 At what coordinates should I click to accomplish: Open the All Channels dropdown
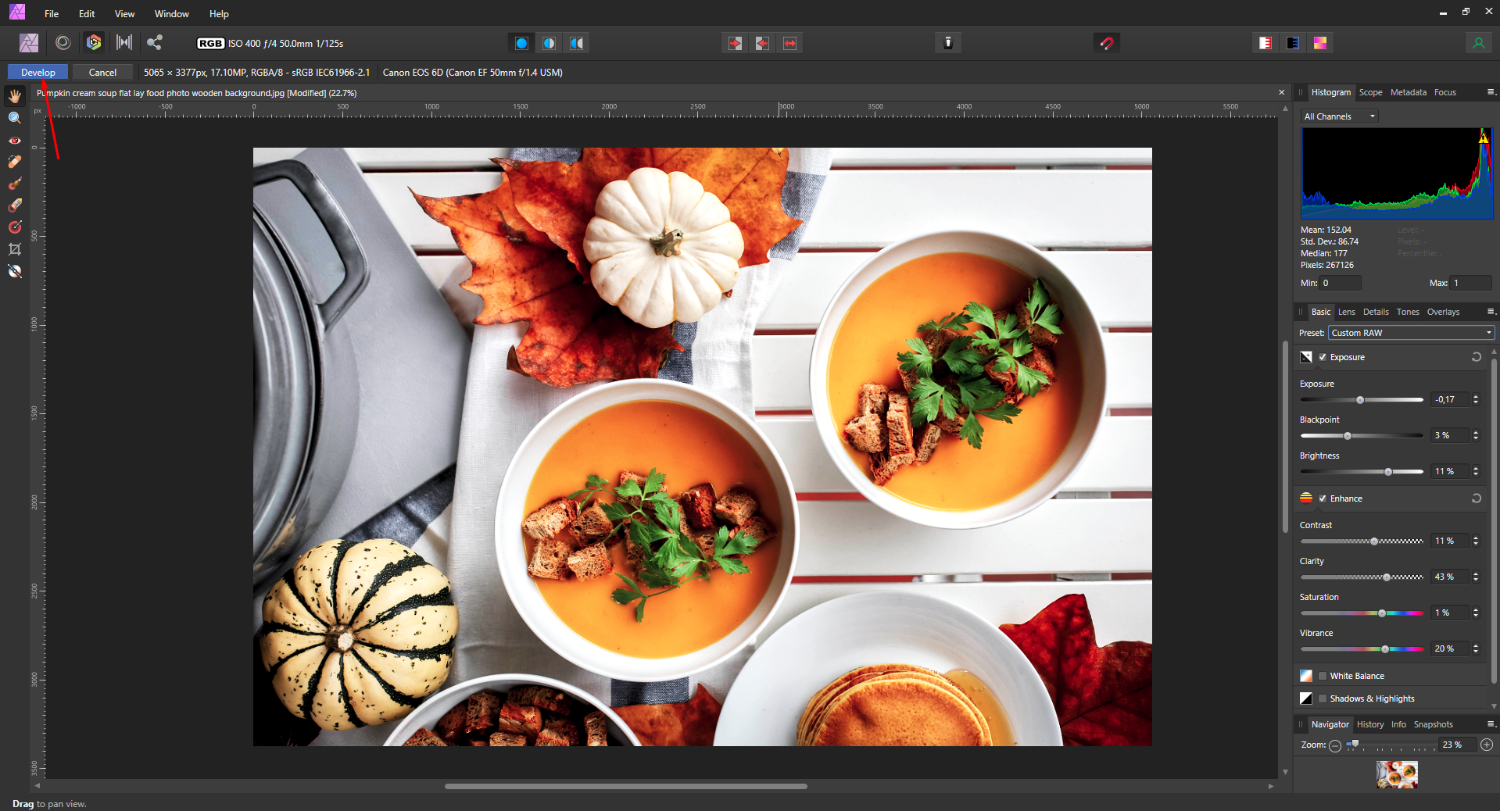click(1339, 116)
